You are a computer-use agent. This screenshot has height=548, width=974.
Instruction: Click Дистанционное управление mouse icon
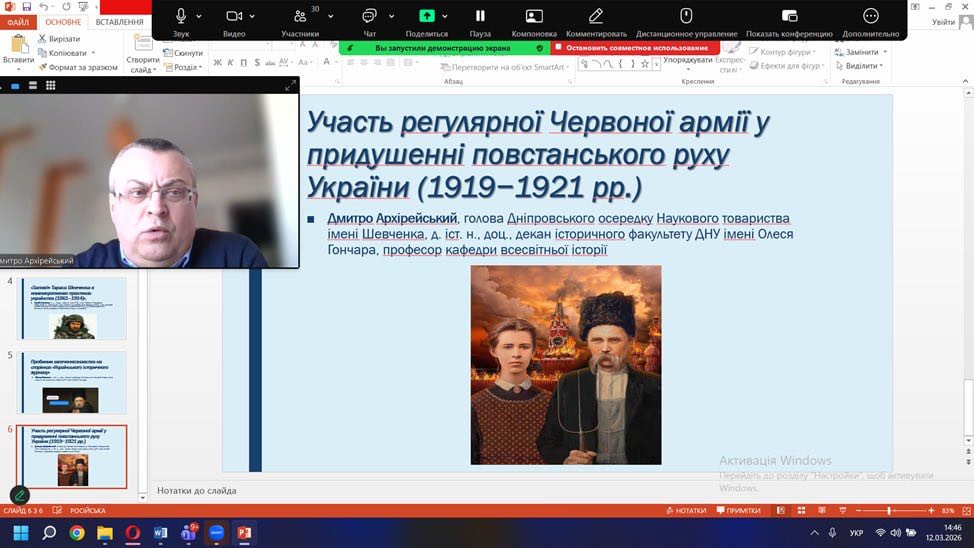coord(686,16)
